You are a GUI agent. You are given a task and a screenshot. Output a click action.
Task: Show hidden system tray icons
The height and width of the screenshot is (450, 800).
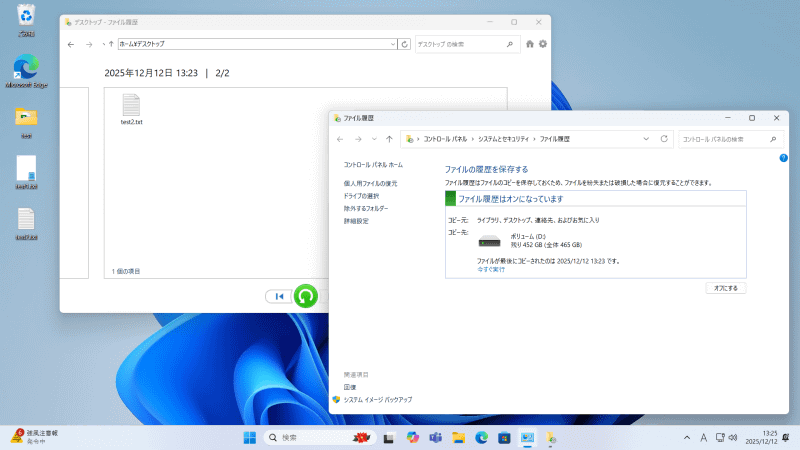pyautogui.click(x=687, y=438)
